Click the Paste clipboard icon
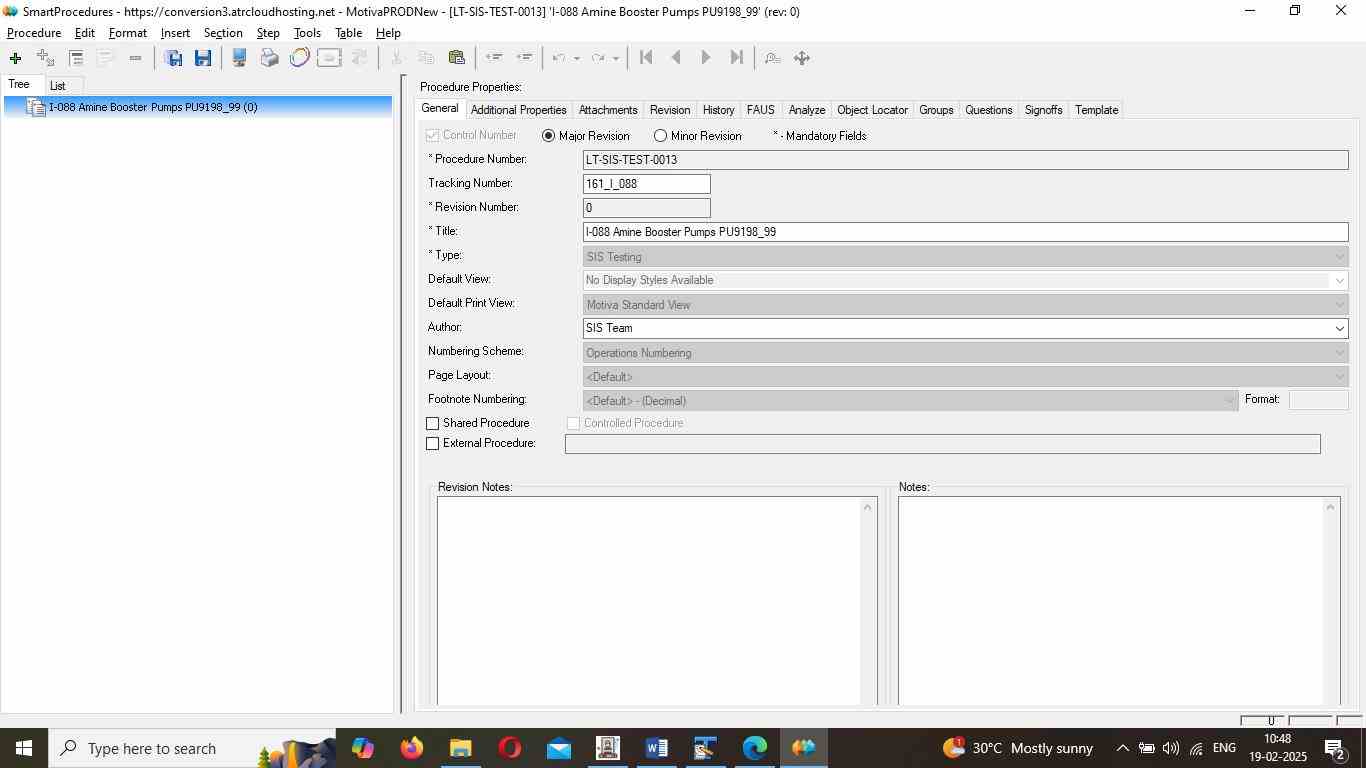 coord(457,58)
